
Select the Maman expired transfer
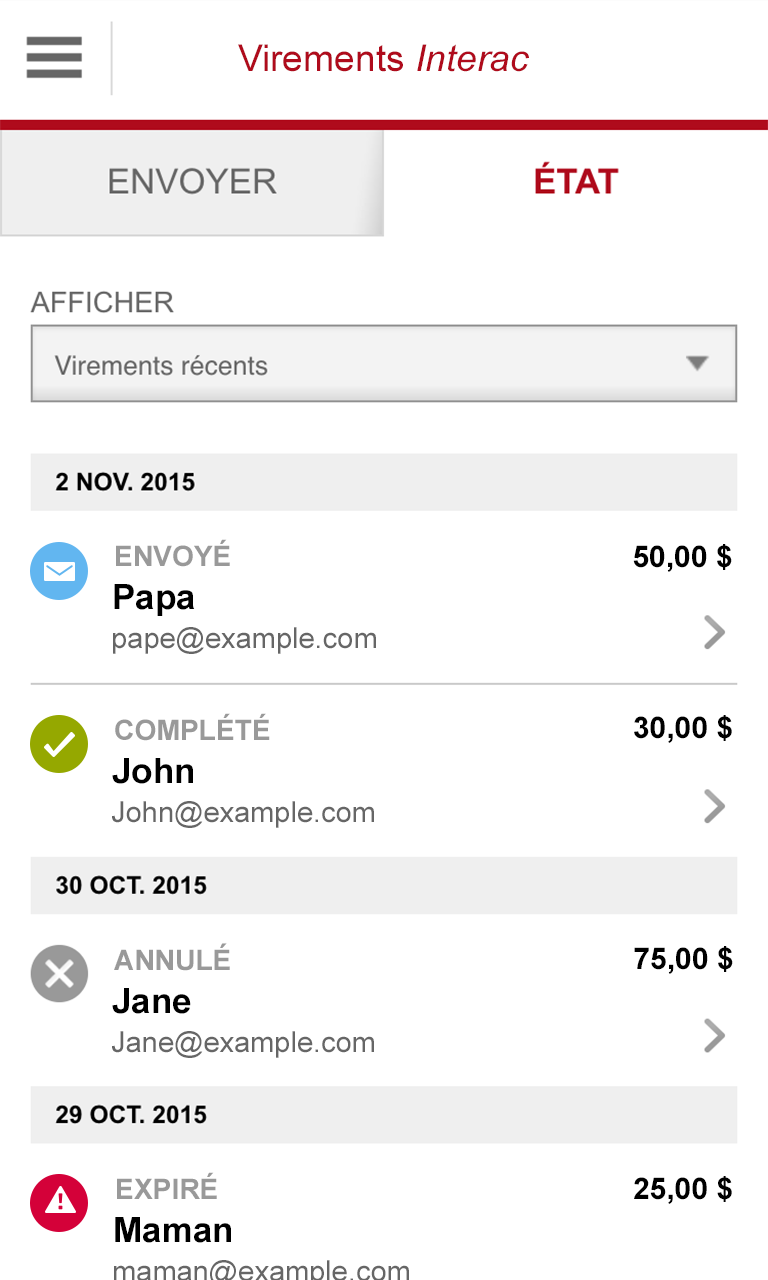(173, 1230)
